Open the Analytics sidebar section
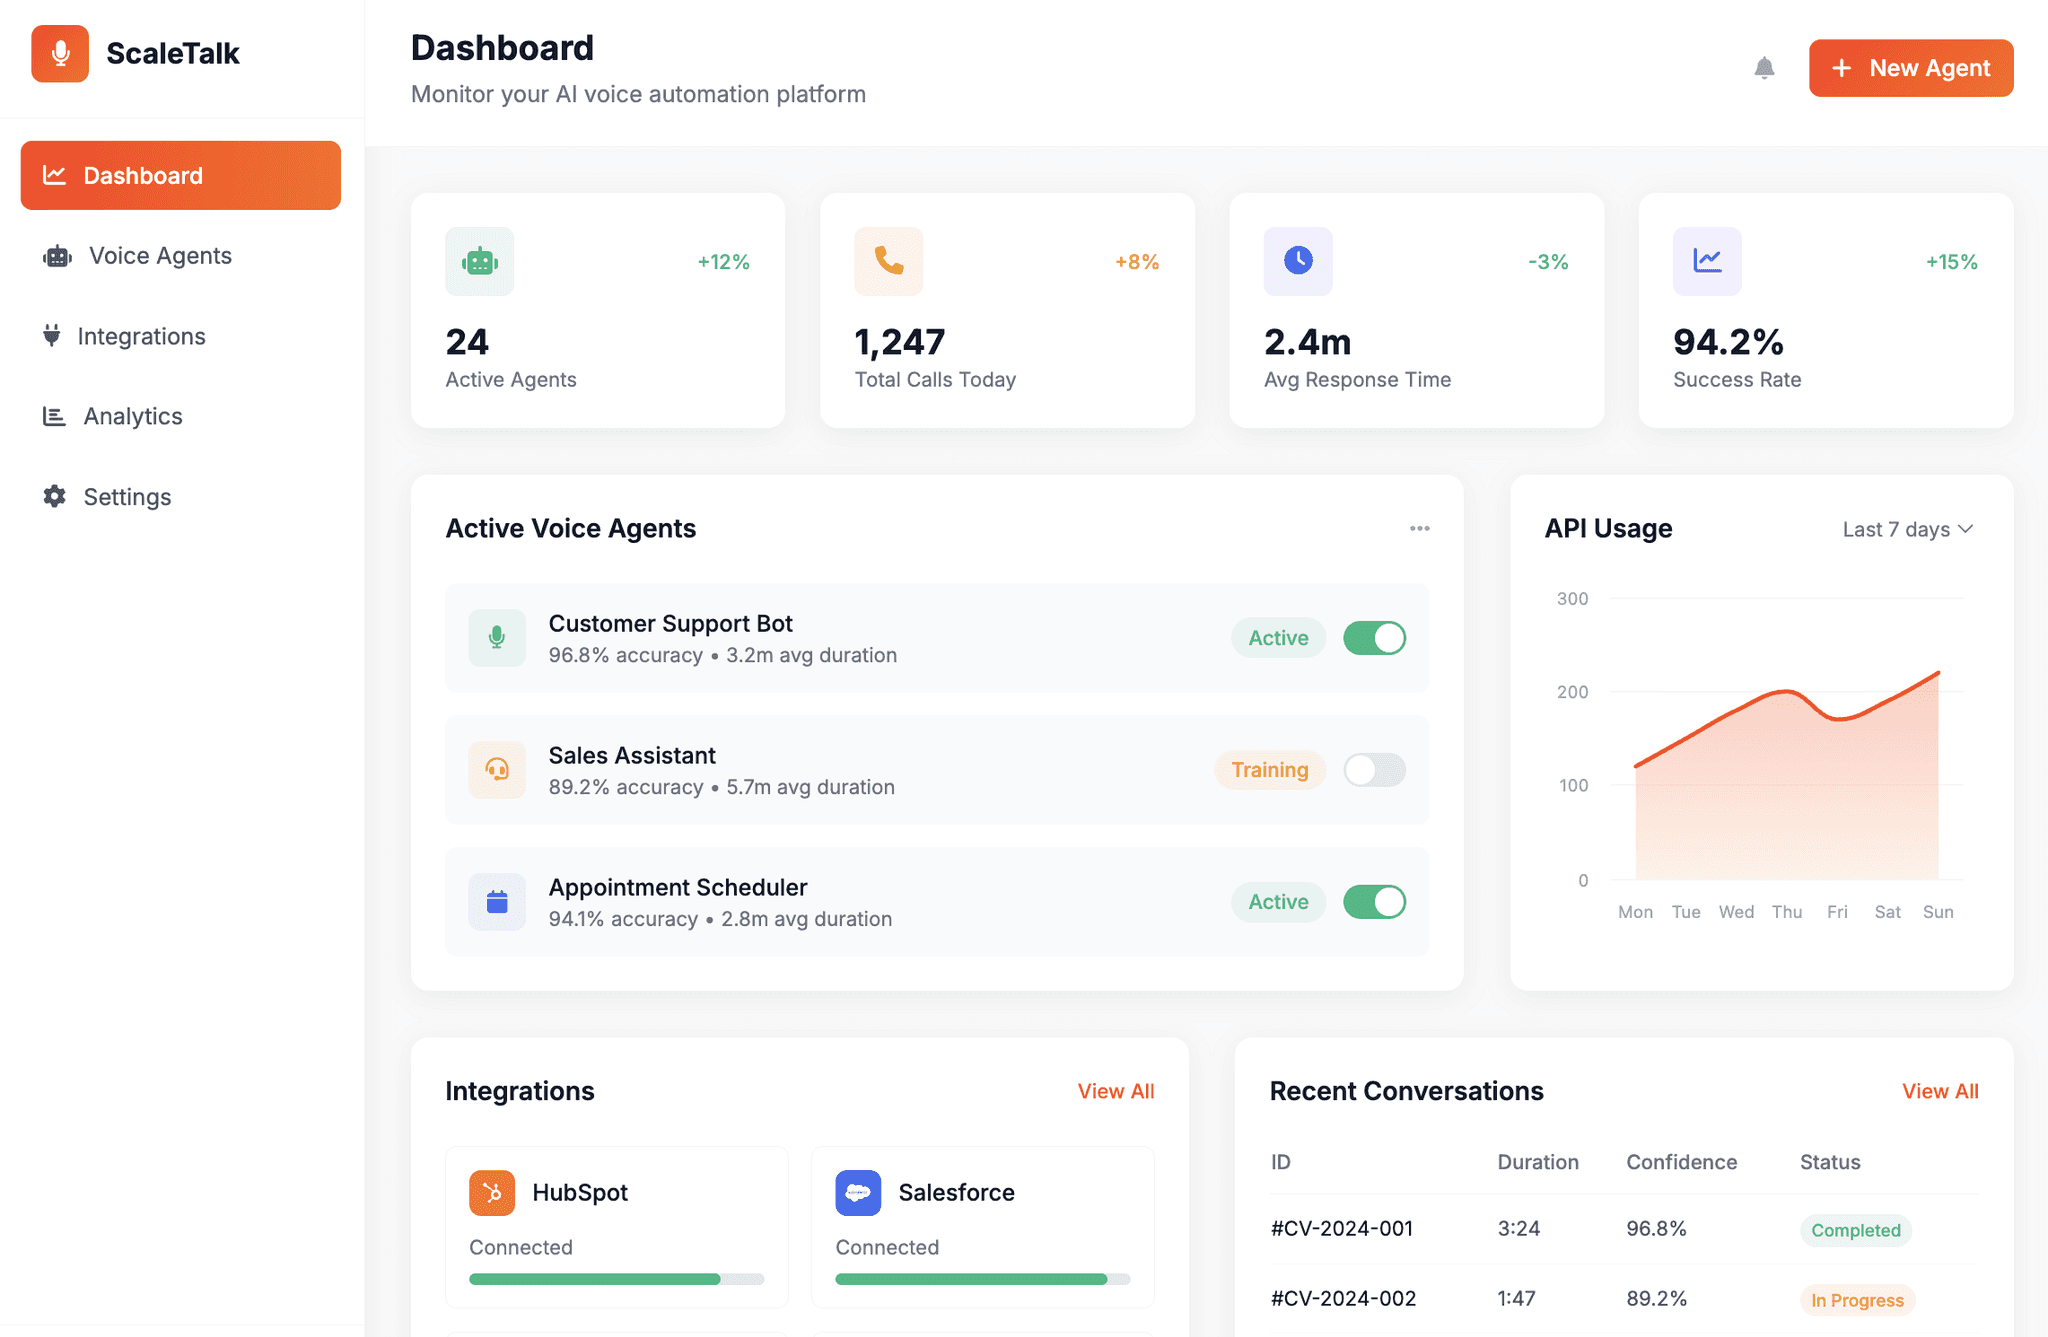The image size is (2048, 1337). 132,416
